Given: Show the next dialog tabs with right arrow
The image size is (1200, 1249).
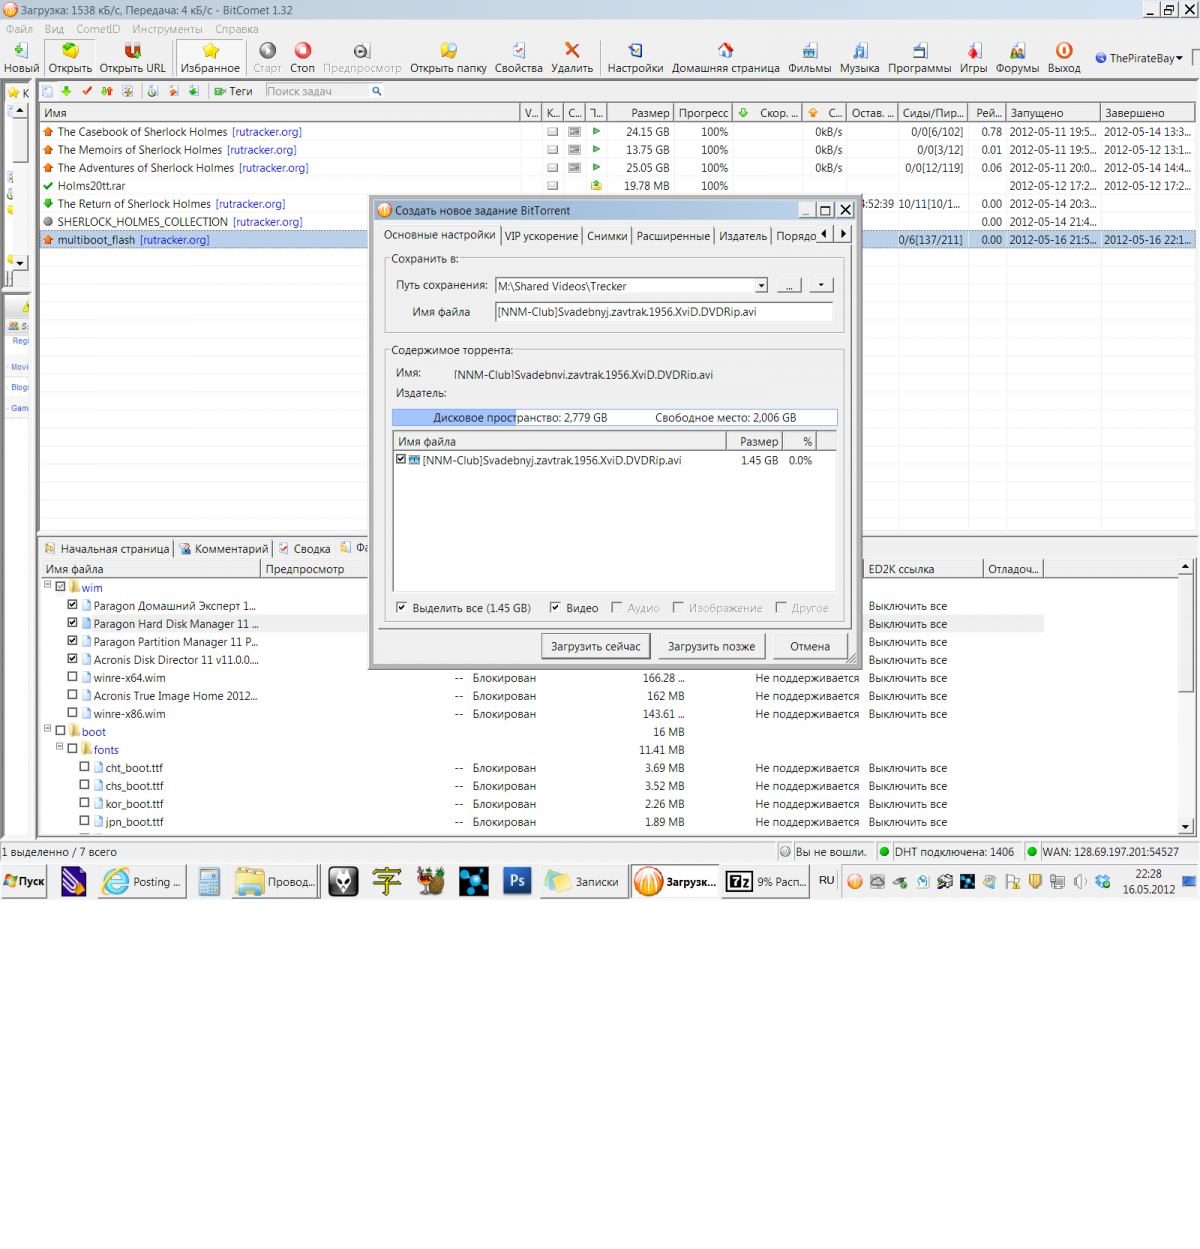Looking at the screenshot, I should [x=843, y=234].
